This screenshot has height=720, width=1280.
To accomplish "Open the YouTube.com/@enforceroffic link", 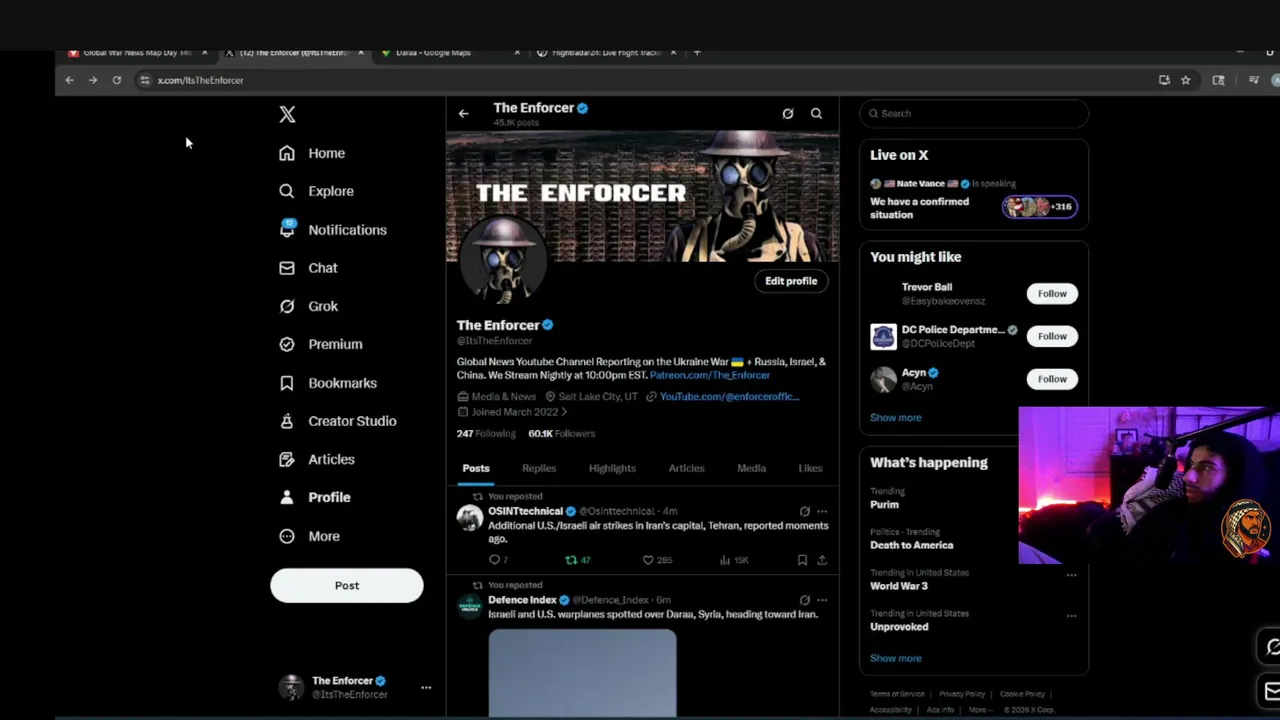I will [x=729, y=397].
